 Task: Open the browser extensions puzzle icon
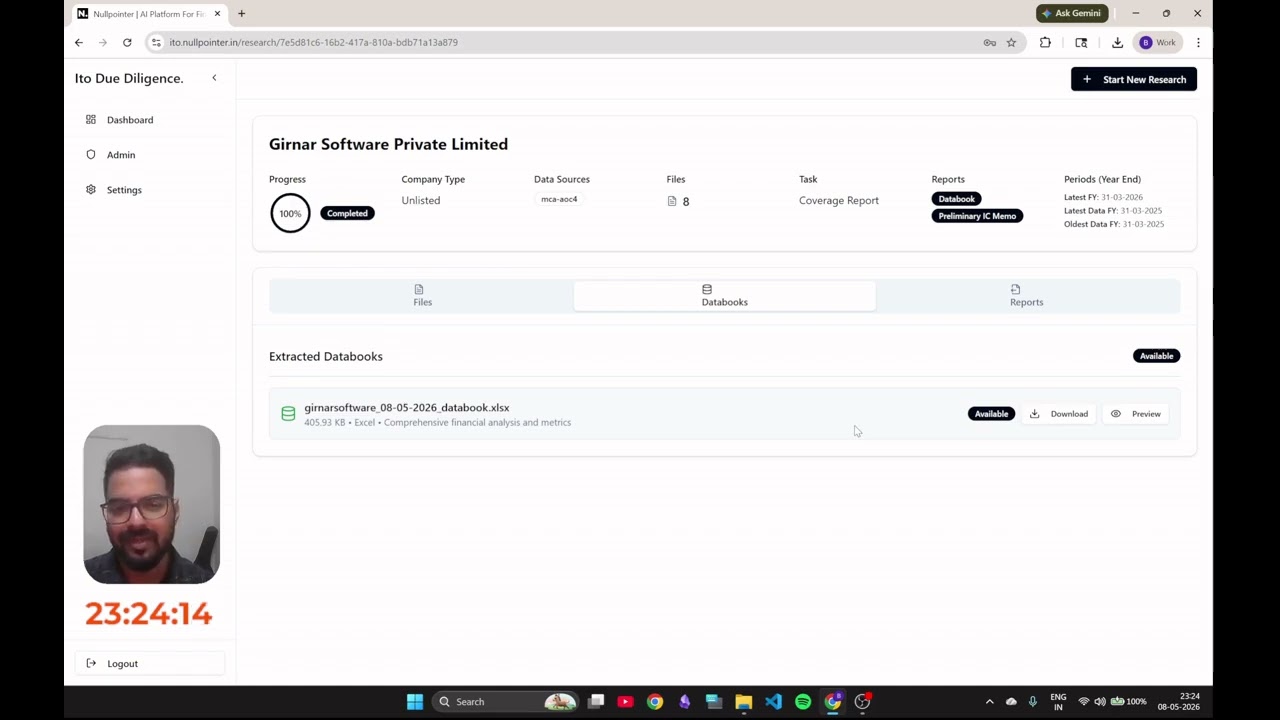point(1045,42)
